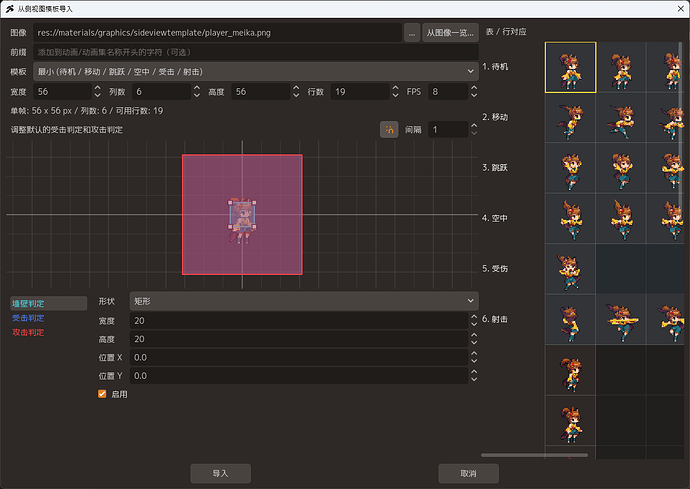Select the first 移动 frame thumbnail

[x=571, y=118]
